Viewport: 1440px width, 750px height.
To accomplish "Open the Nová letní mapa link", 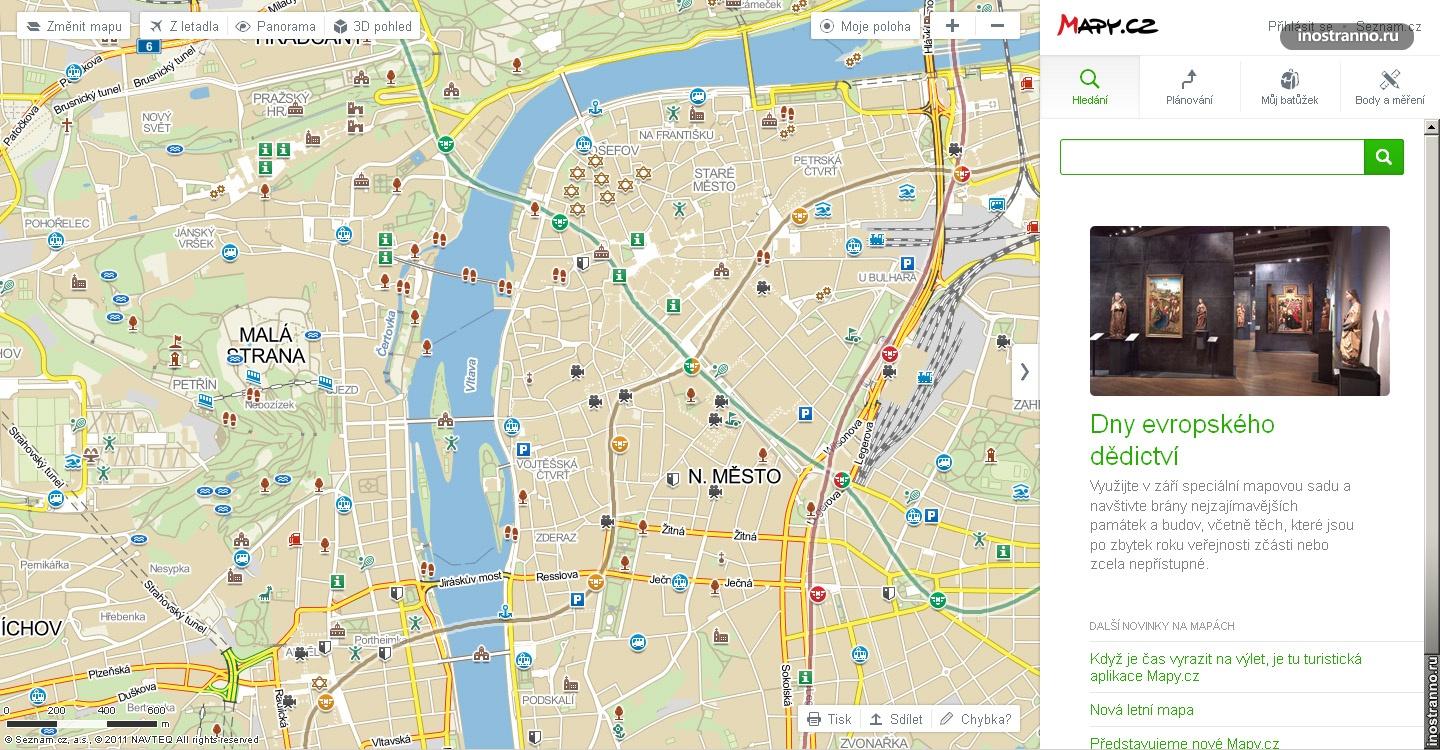I will tap(1141, 710).
